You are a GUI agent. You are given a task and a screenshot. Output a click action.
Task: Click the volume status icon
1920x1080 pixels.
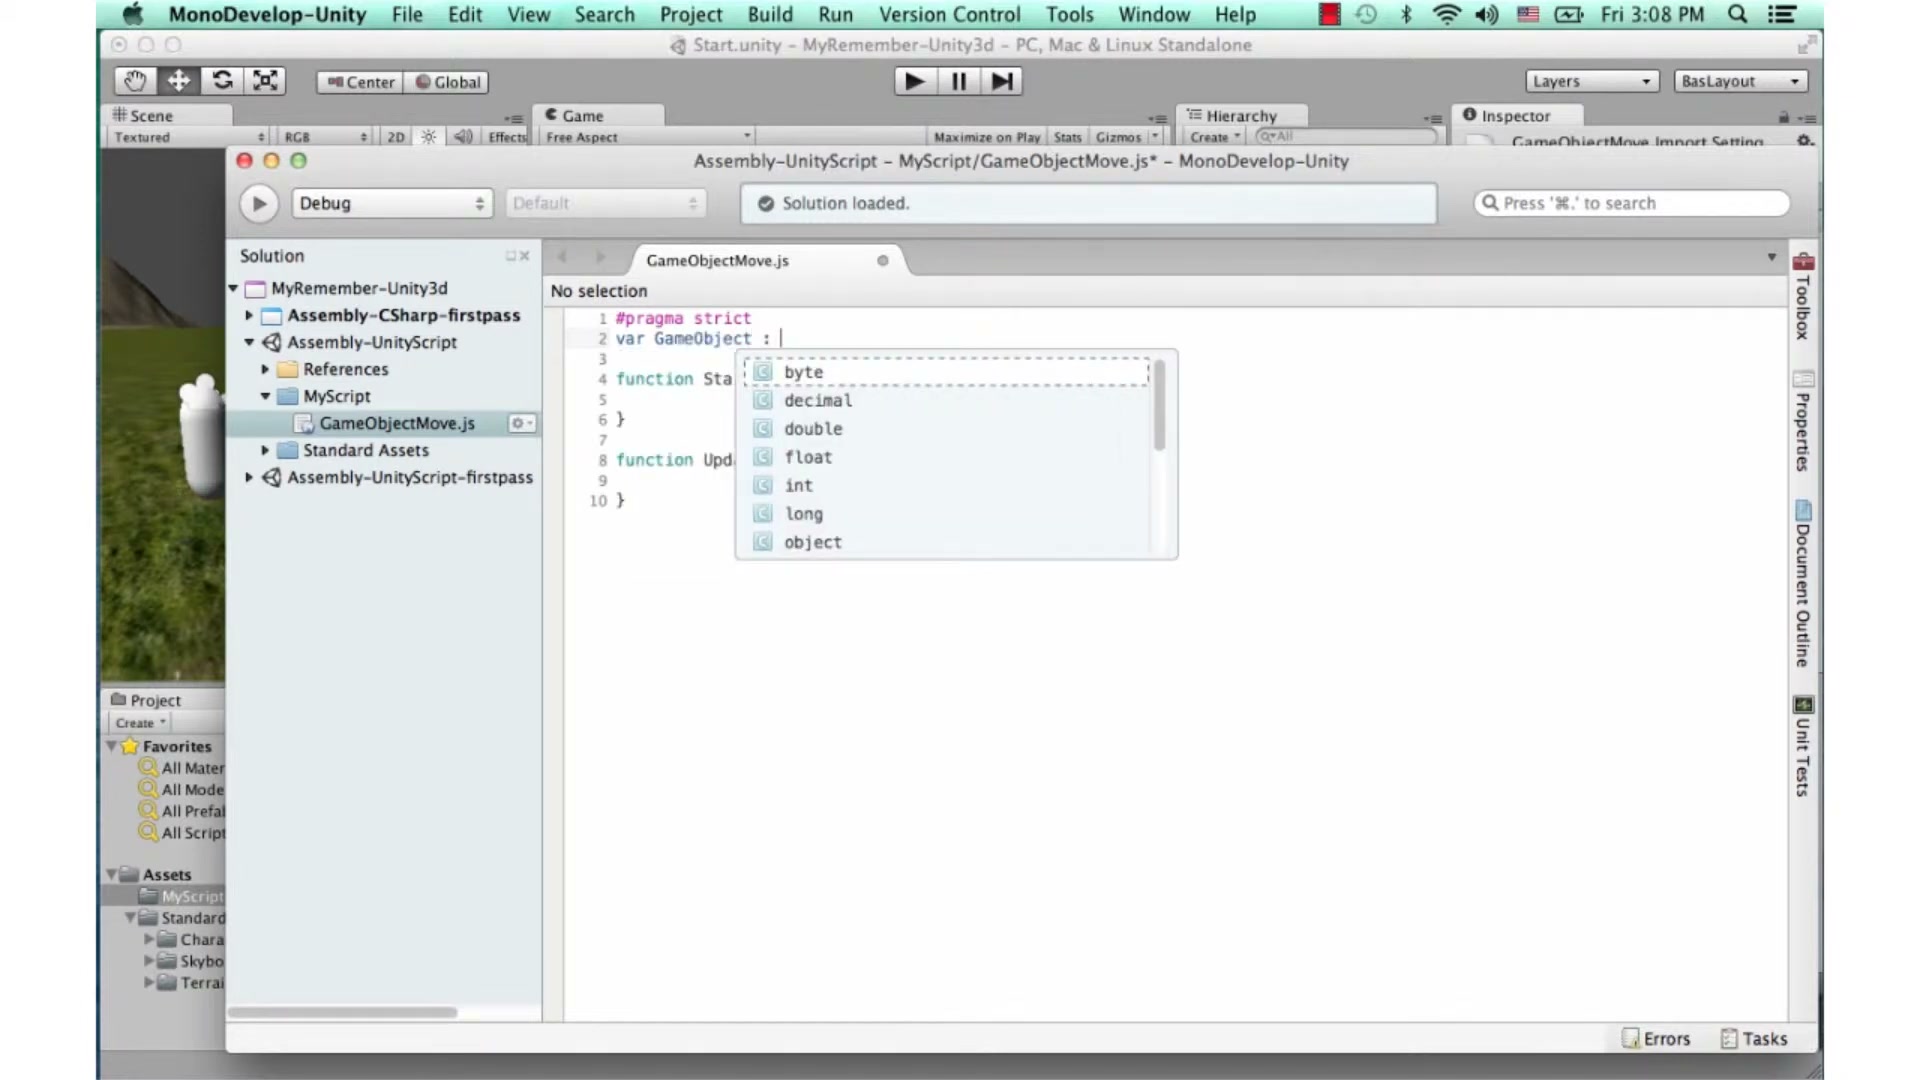click(1486, 14)
